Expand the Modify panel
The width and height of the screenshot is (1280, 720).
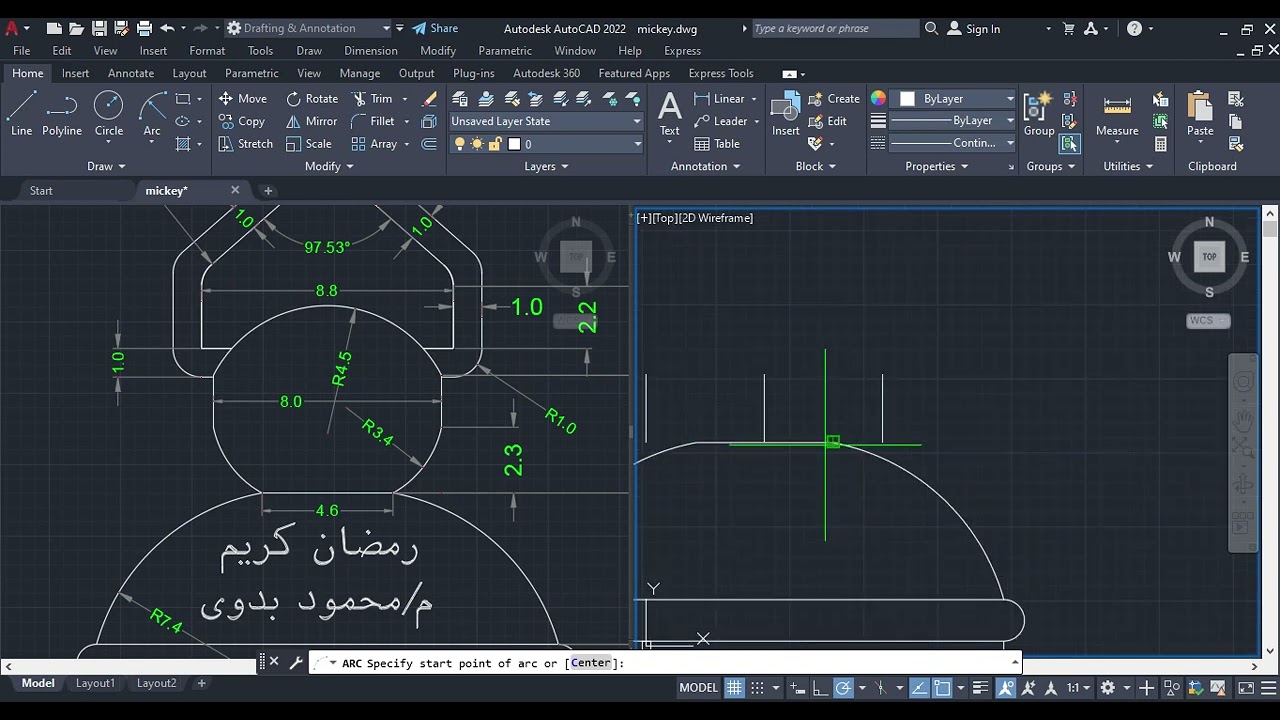(x=329, y=166)
